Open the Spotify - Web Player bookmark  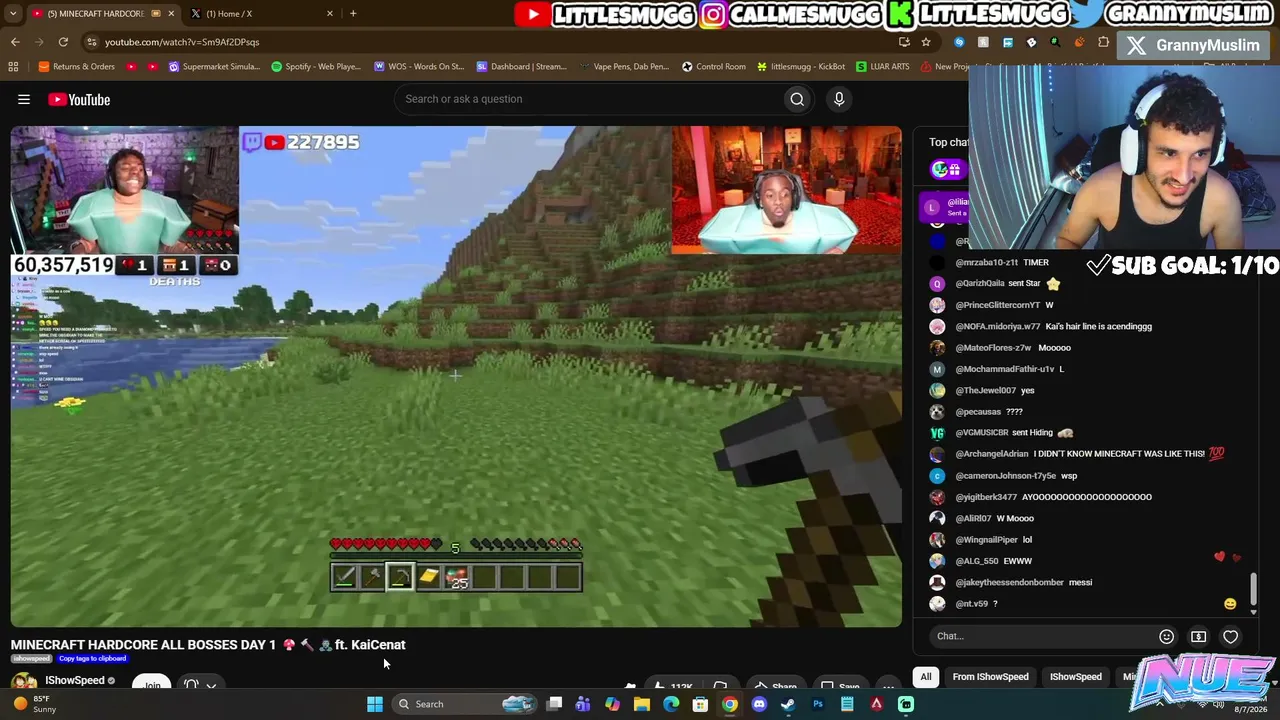pyautogui.click(x=316, y=67)
